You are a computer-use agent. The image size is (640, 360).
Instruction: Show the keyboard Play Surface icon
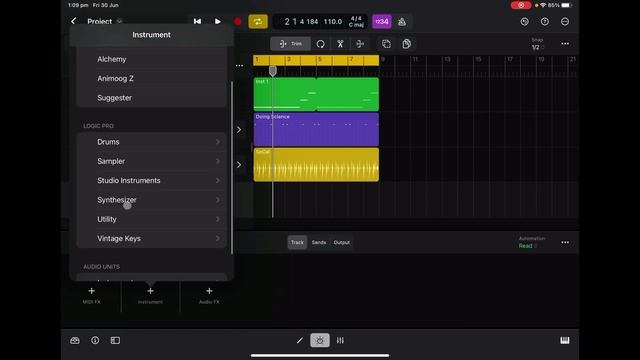pyautogui.click(x=565, y=340)
